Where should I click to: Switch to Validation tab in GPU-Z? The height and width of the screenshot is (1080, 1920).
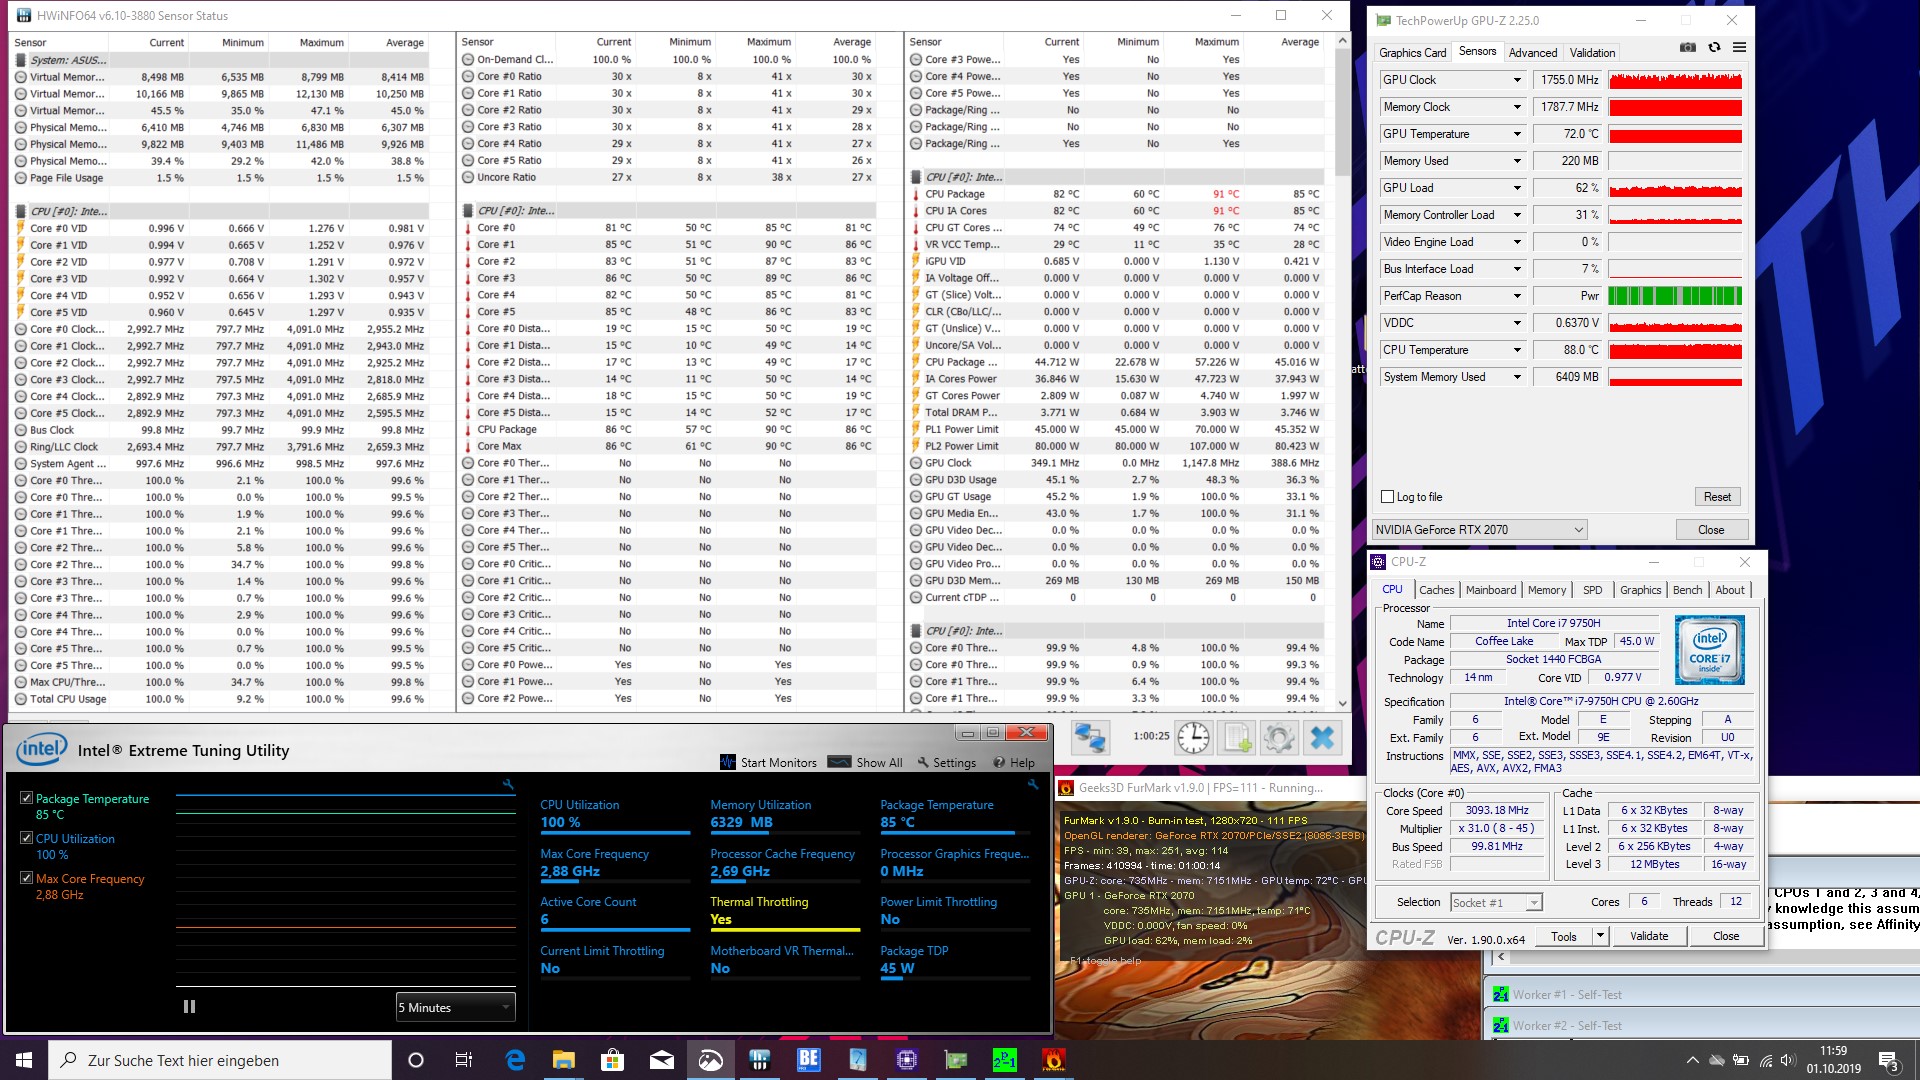[x=1592, y=53]
